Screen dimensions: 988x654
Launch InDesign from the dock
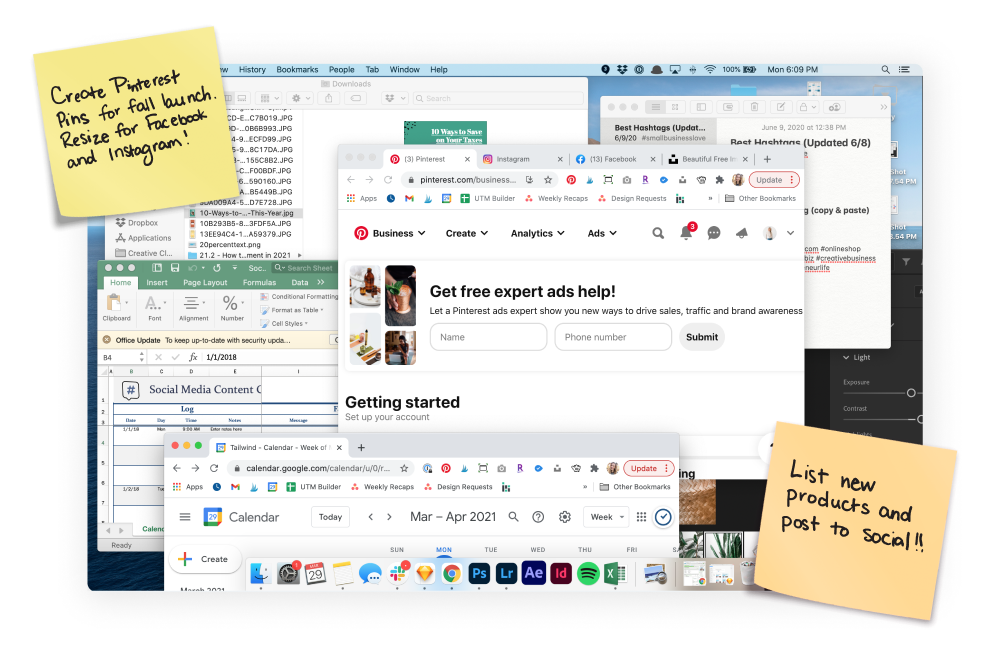561,573
